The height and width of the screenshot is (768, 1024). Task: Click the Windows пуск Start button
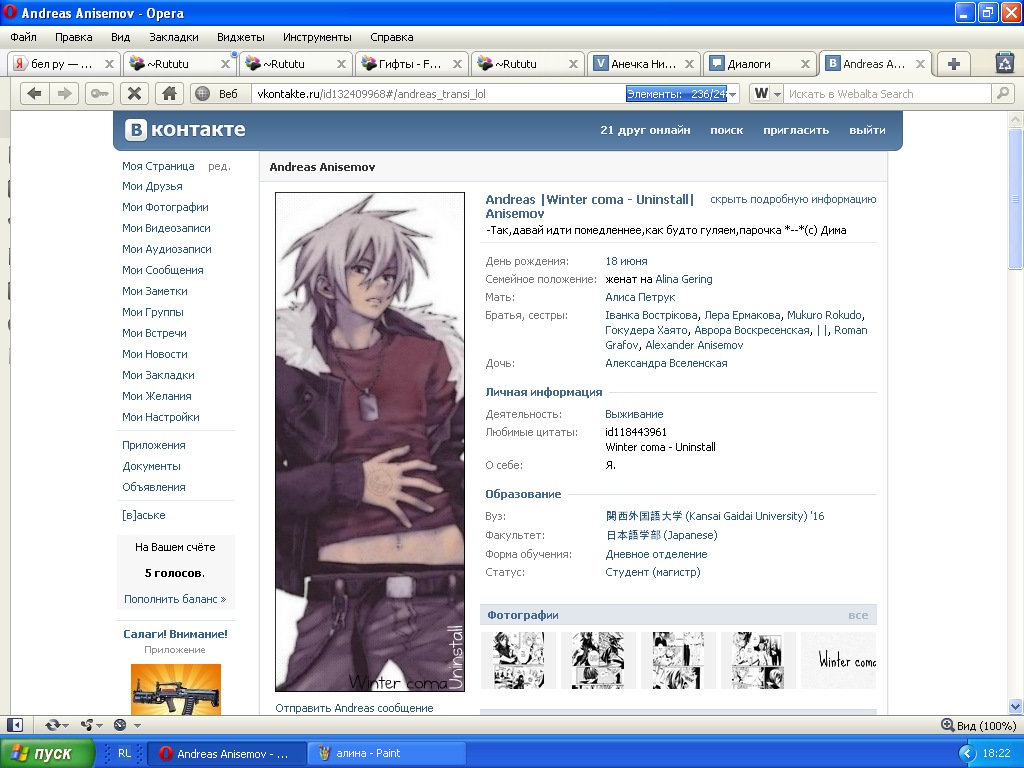pyautogui.click(x=48, y=754)
